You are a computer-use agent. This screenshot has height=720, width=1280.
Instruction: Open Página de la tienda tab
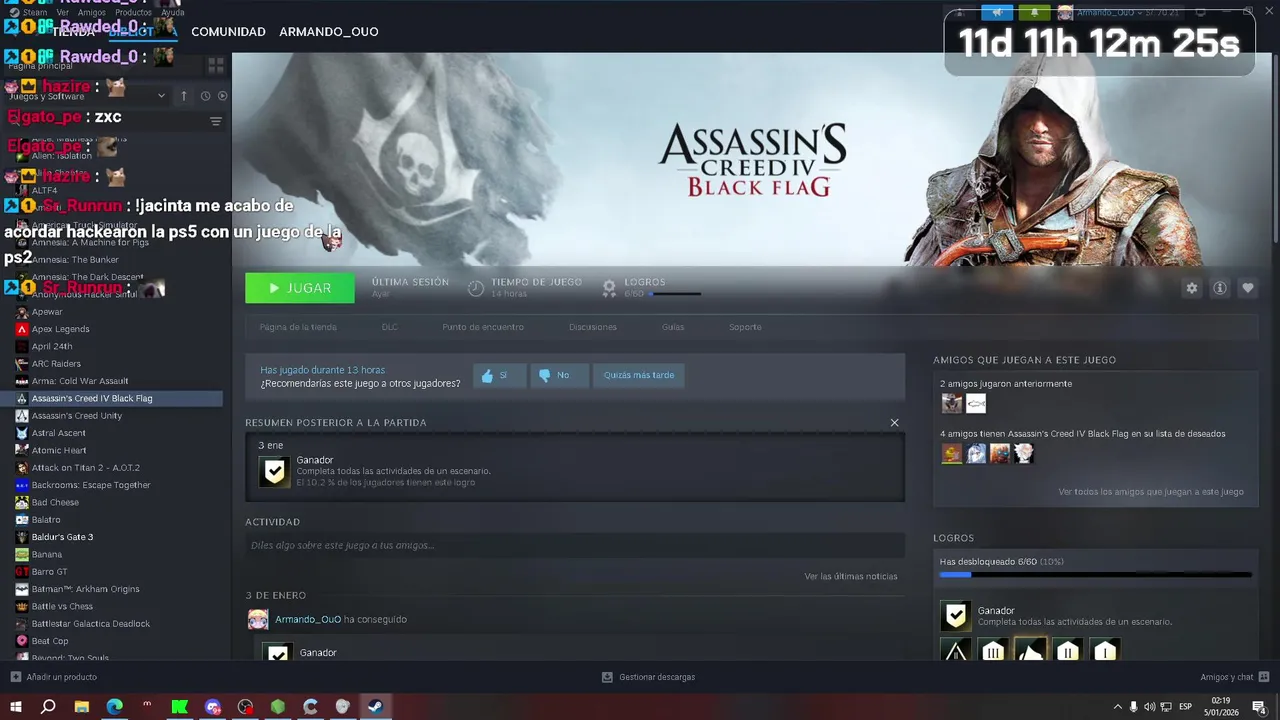tap(298, 327)
